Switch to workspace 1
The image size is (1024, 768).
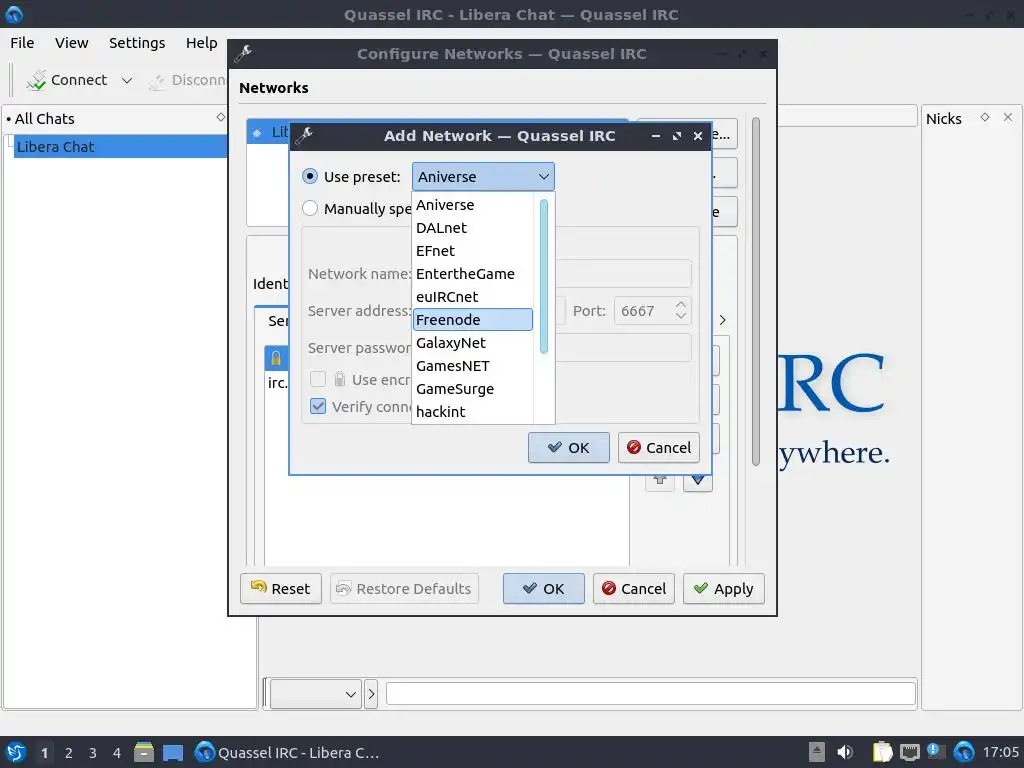pos(44,753)
